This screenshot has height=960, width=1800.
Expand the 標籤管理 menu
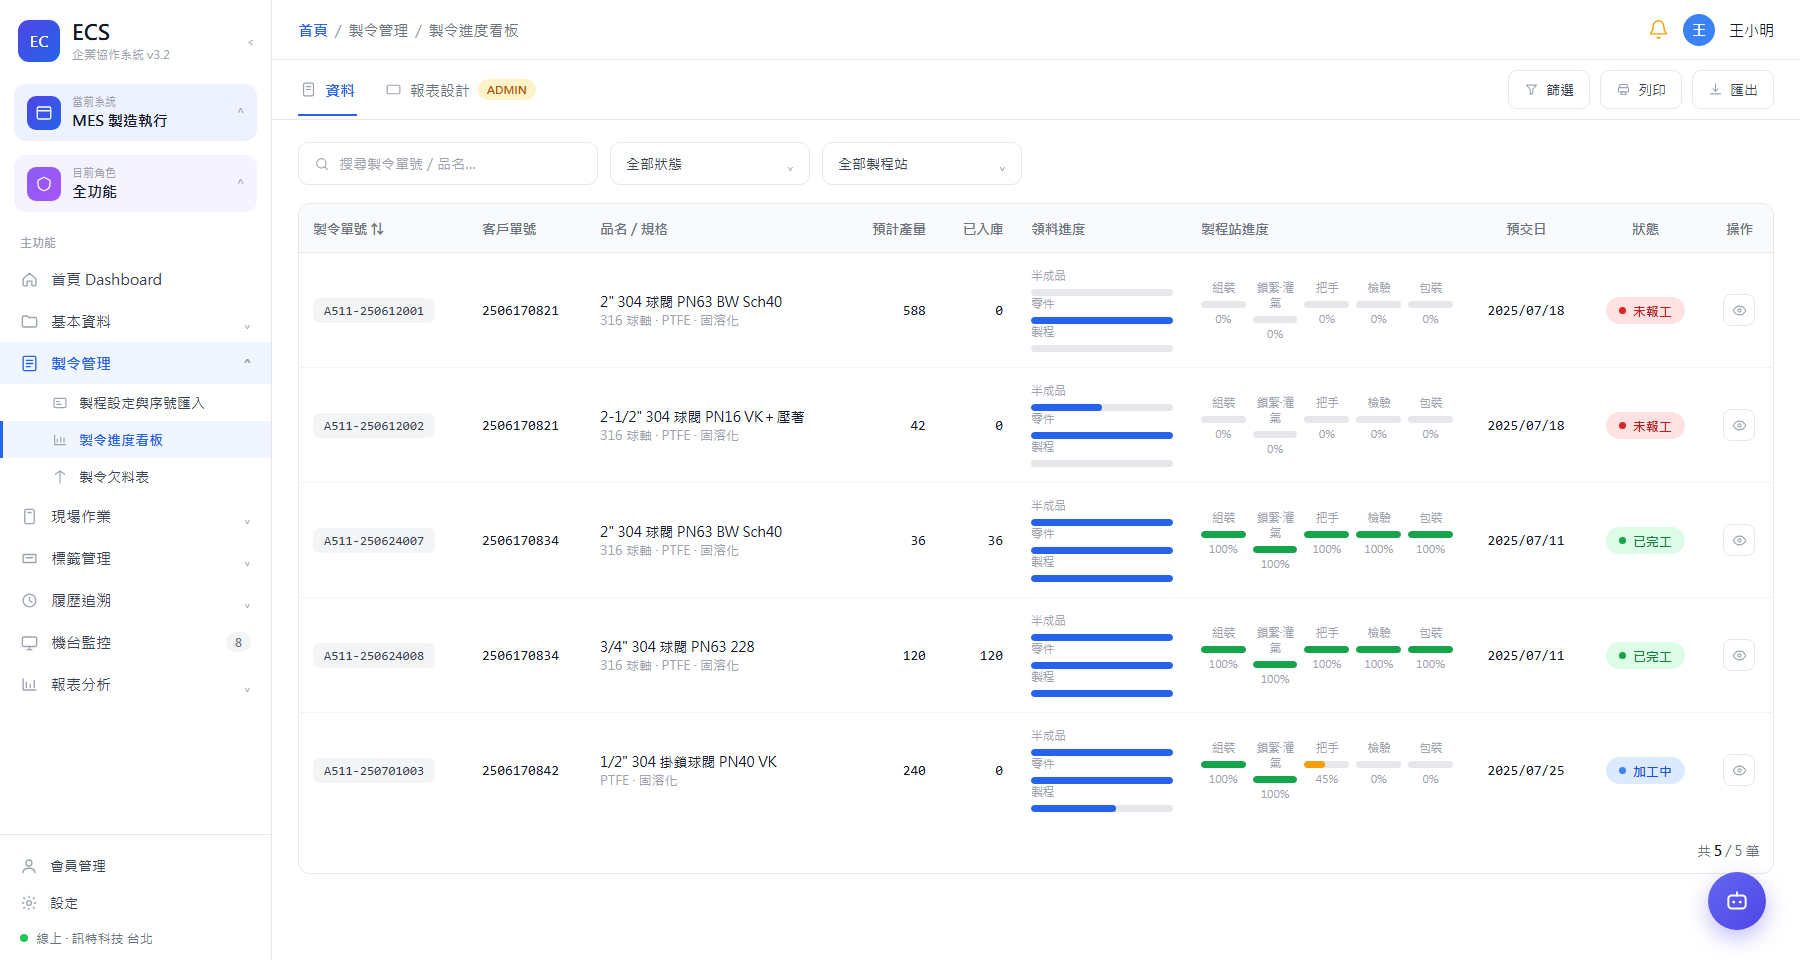pyautogui.click(x=136, y=559)
